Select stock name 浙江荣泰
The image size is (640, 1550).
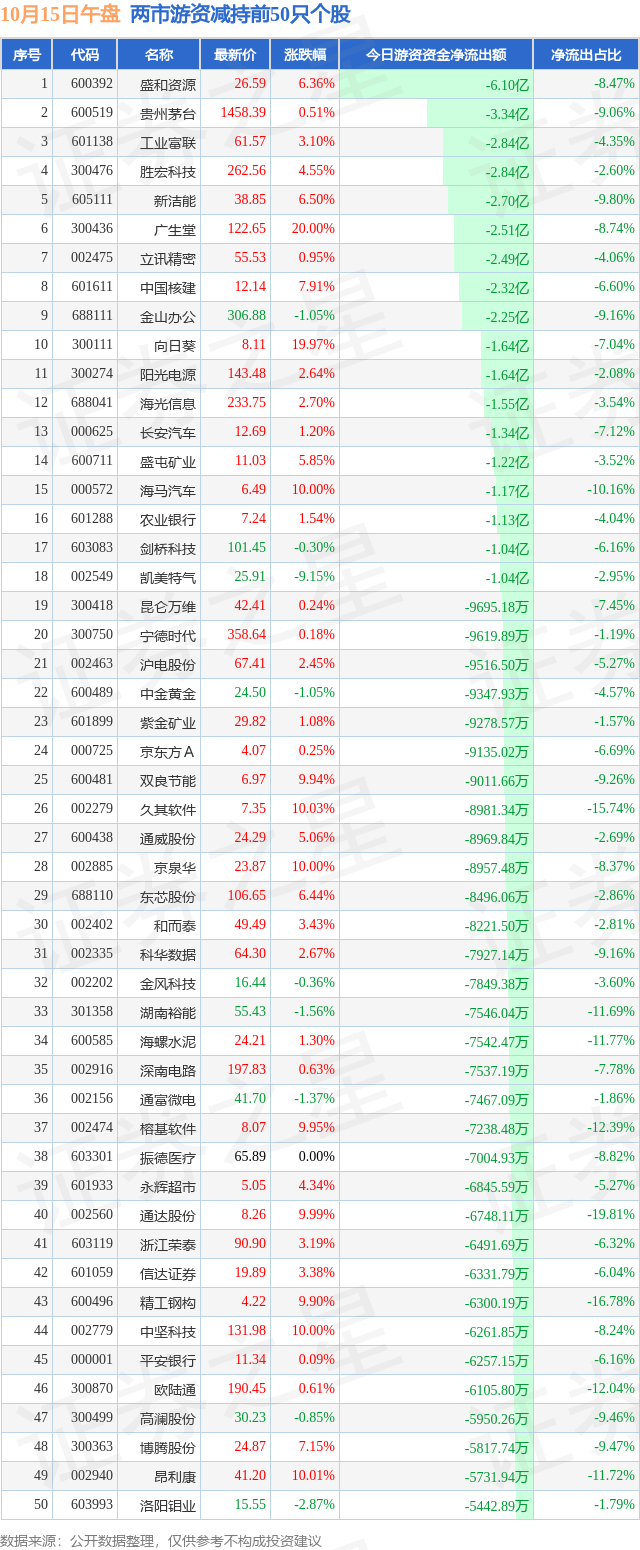pos(168,1244)
